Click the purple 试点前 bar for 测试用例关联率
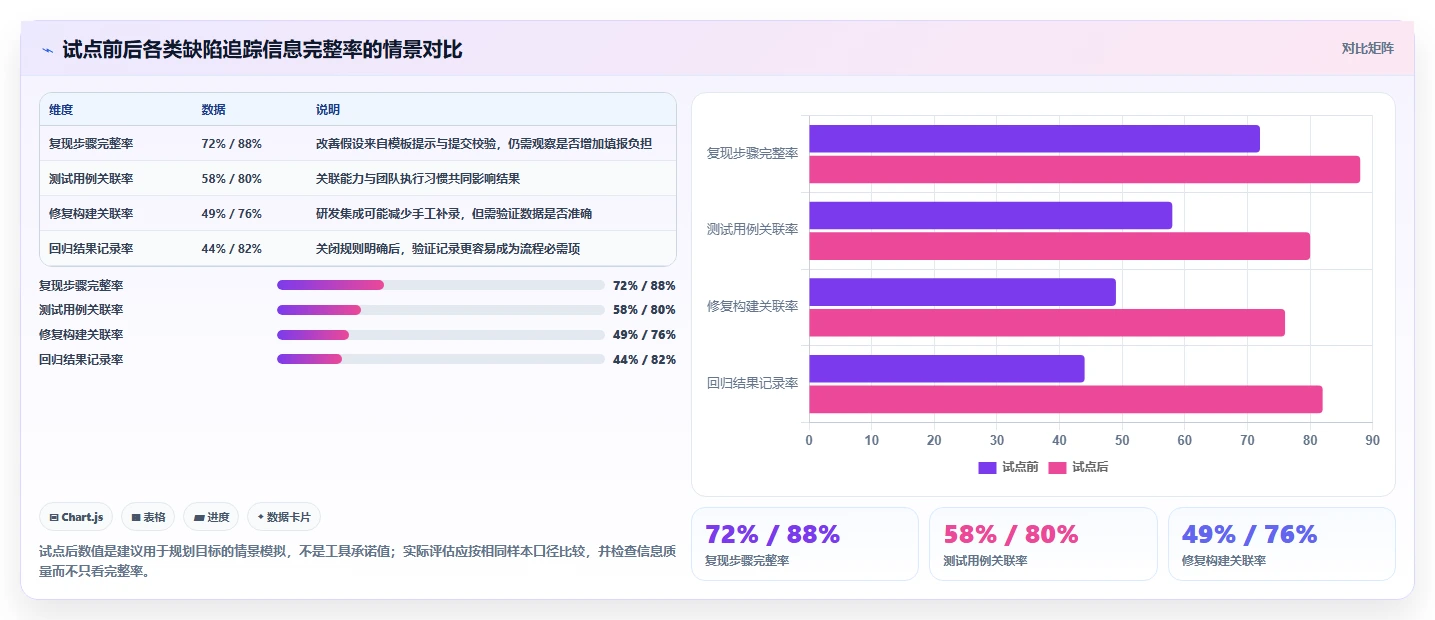Image resolution: width=1435 pixels, height=620 pixels. [x=990, y=215]
